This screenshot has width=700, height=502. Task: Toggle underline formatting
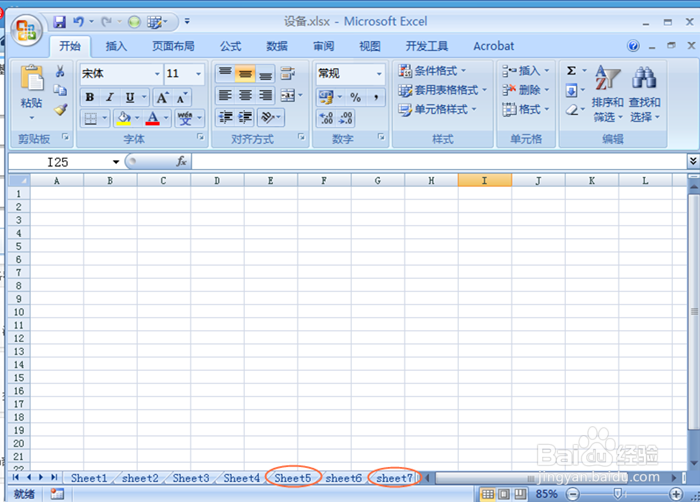point(130,97)
